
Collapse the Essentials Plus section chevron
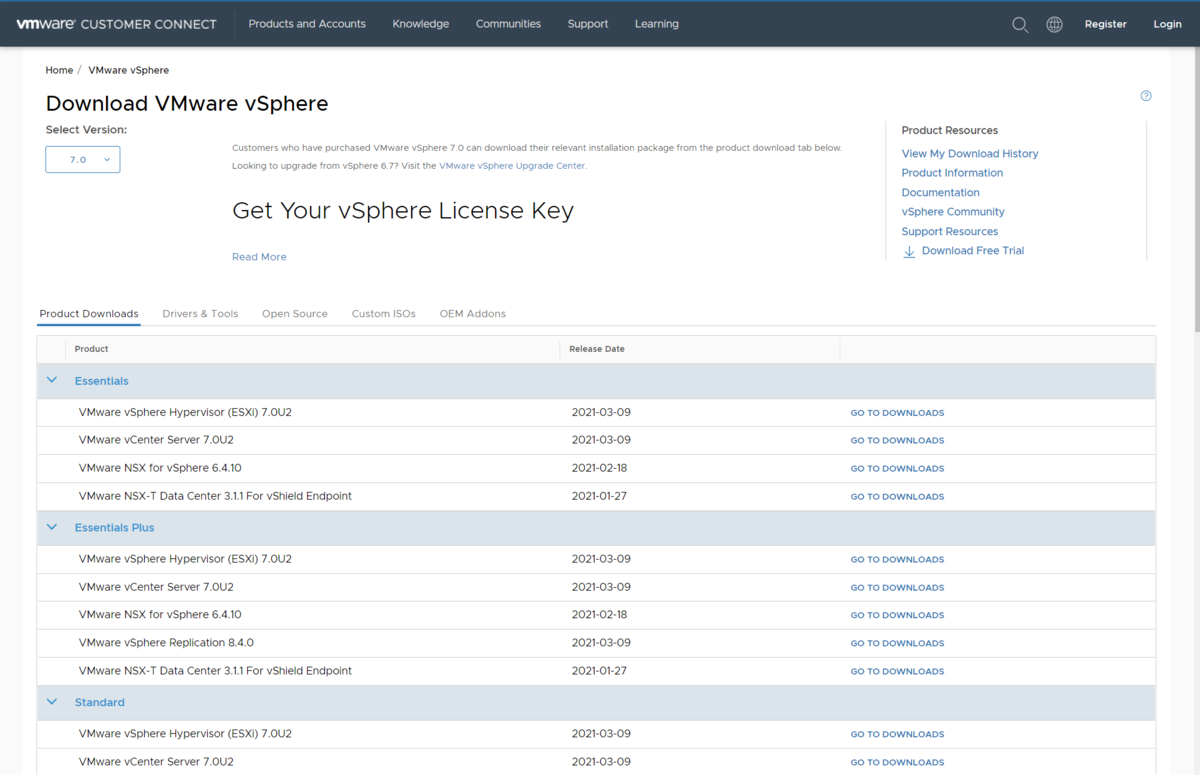52,527
